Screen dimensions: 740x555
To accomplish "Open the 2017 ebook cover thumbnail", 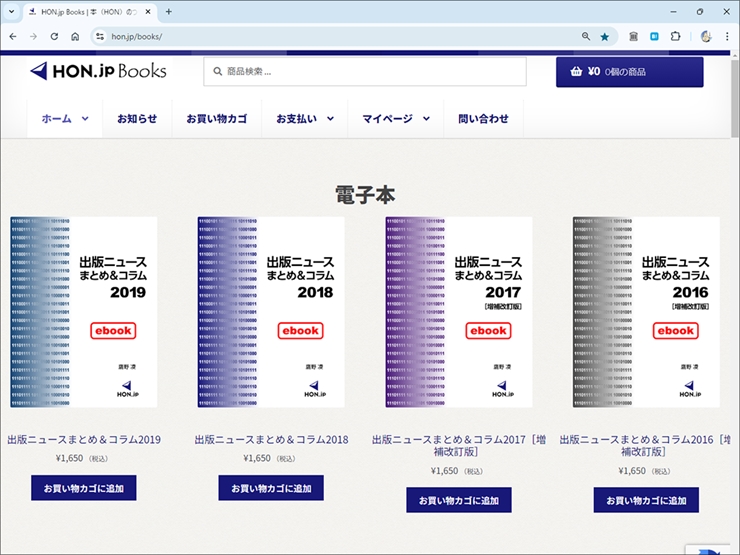I will point(459,312).
